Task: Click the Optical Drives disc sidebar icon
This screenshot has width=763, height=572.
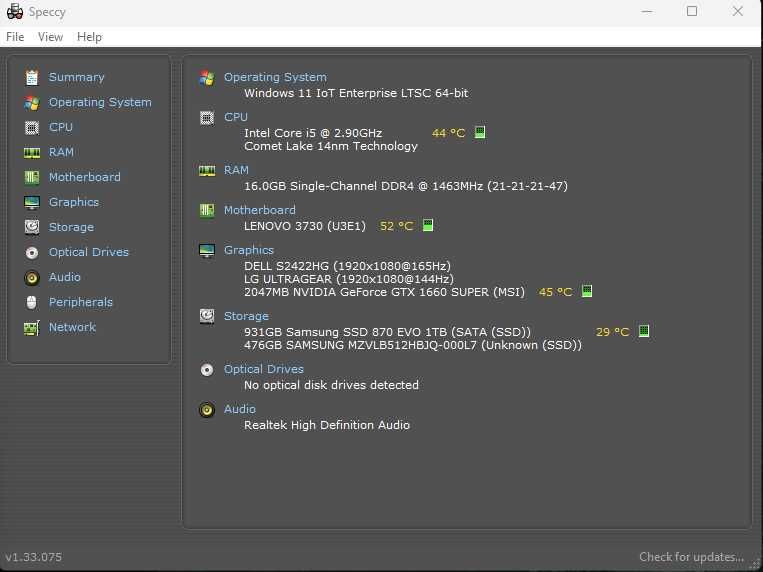Action: pos(32,252)
